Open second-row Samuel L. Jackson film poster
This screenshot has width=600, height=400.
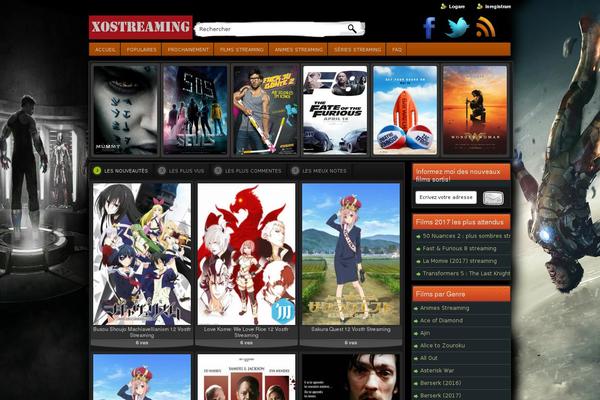[x=246, y=377]
